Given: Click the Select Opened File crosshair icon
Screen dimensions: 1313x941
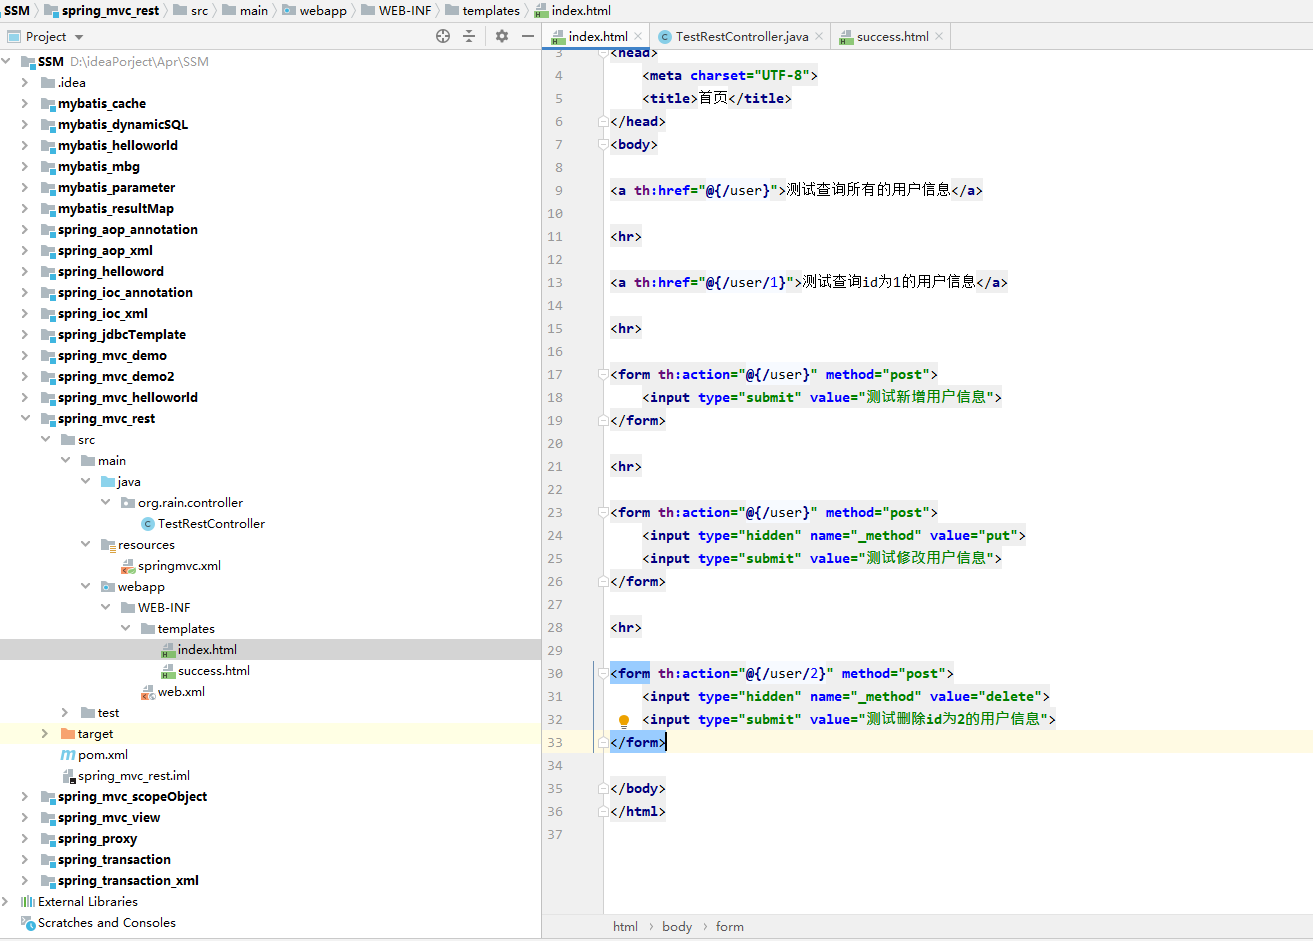Looking at the screenshot, I should point(441,35).
